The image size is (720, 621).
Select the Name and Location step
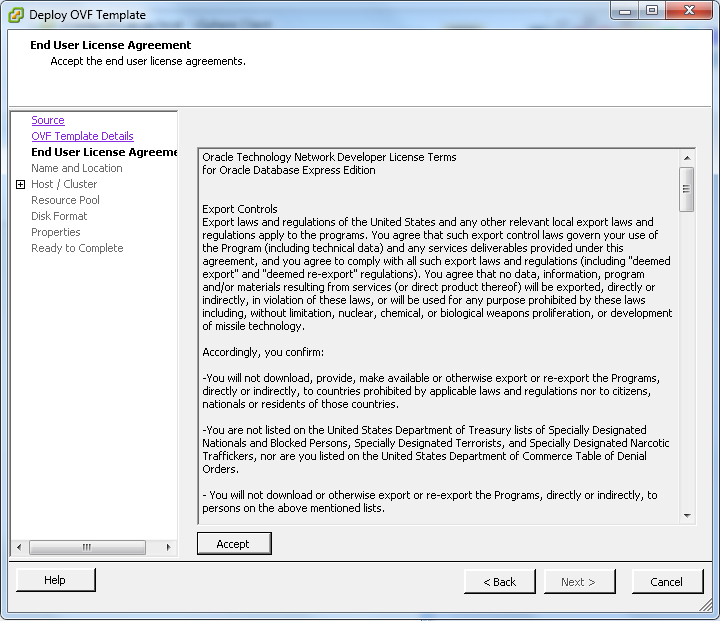pos(77,169)
